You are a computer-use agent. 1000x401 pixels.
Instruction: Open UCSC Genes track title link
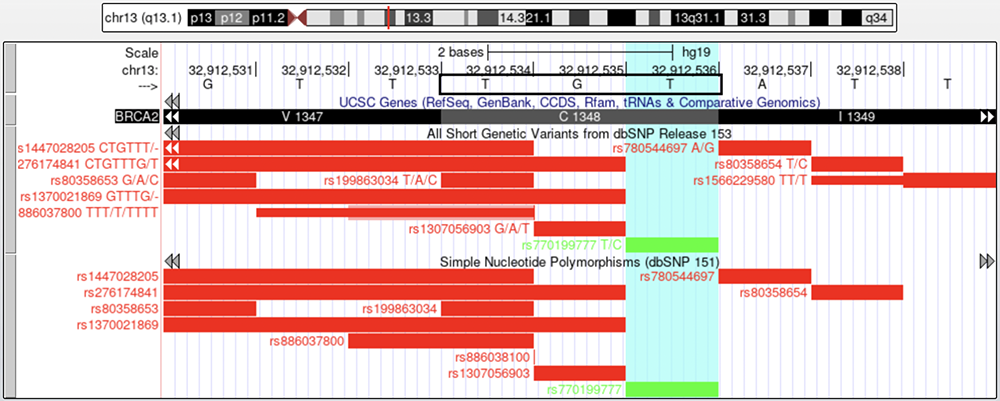(580, 102)
